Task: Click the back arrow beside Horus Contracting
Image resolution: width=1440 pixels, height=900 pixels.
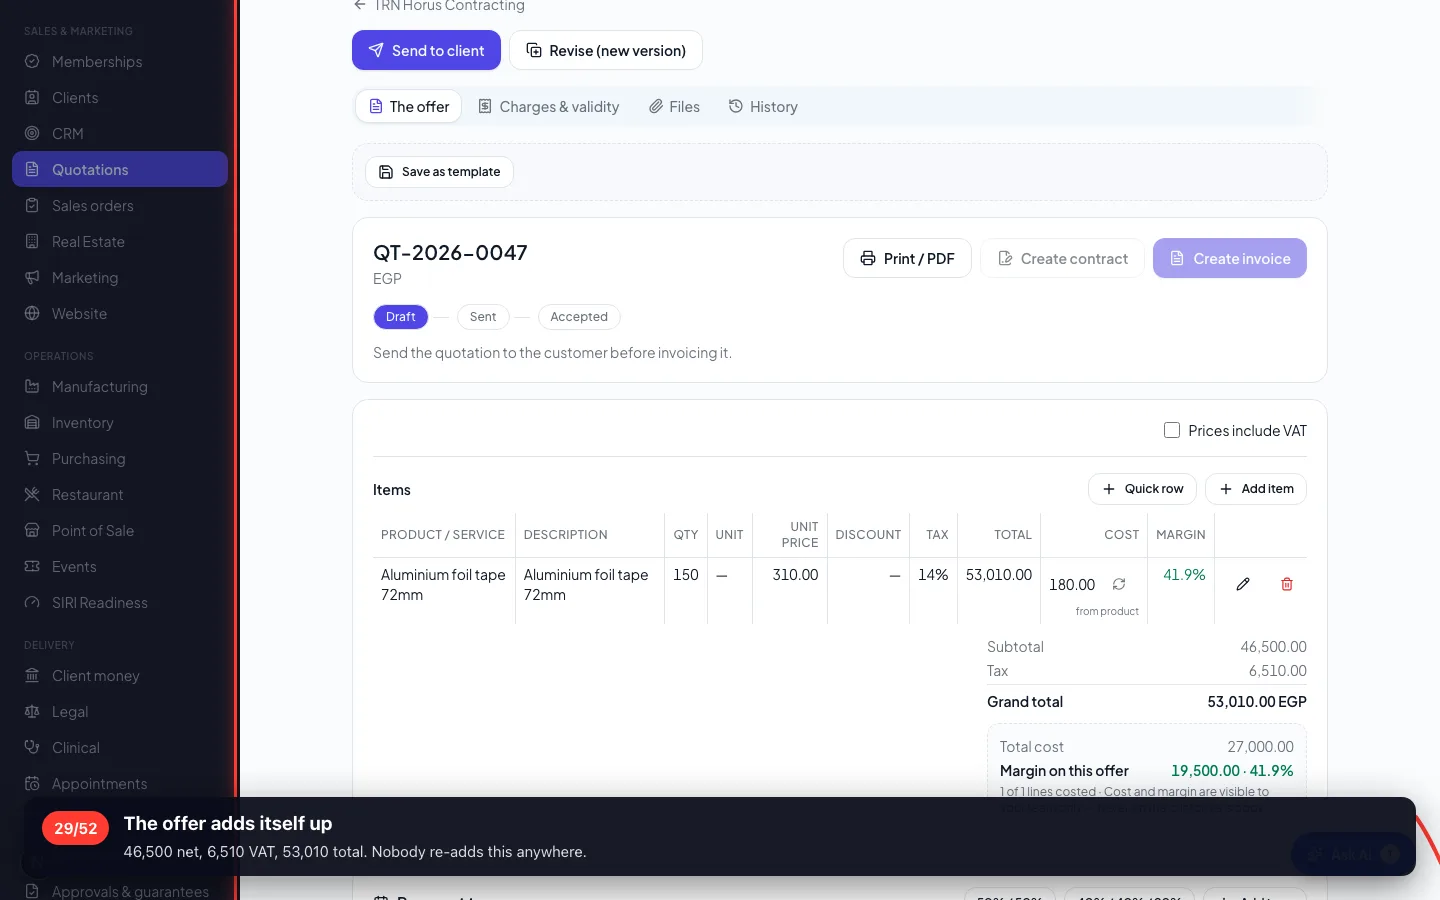Action: [360, 5]
